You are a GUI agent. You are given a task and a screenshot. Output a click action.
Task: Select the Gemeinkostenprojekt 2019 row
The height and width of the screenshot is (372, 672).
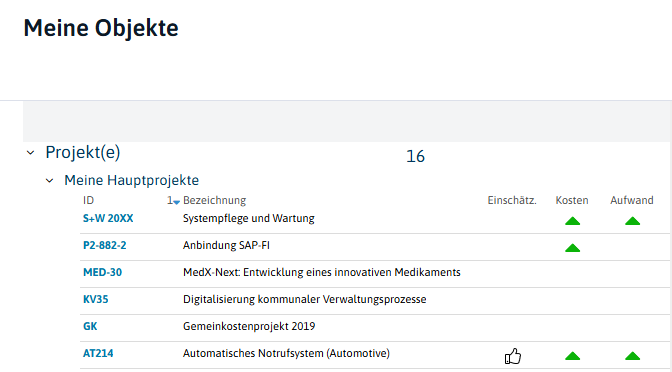375,328
